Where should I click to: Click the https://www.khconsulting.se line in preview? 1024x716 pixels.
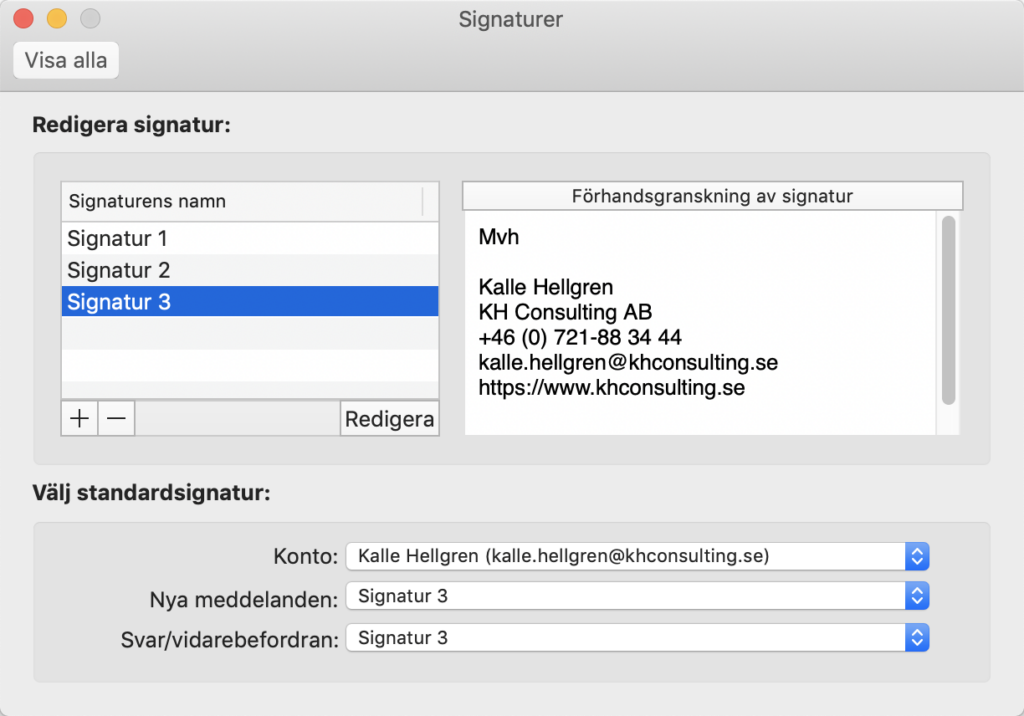click(x=612, y=387)
